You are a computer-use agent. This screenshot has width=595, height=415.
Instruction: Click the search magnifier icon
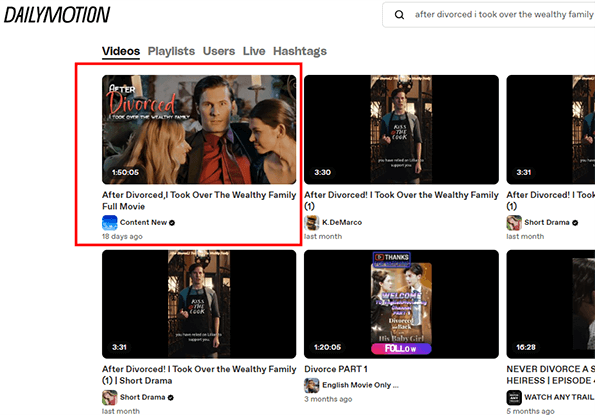pyautogui.click(x=399, y=15)
